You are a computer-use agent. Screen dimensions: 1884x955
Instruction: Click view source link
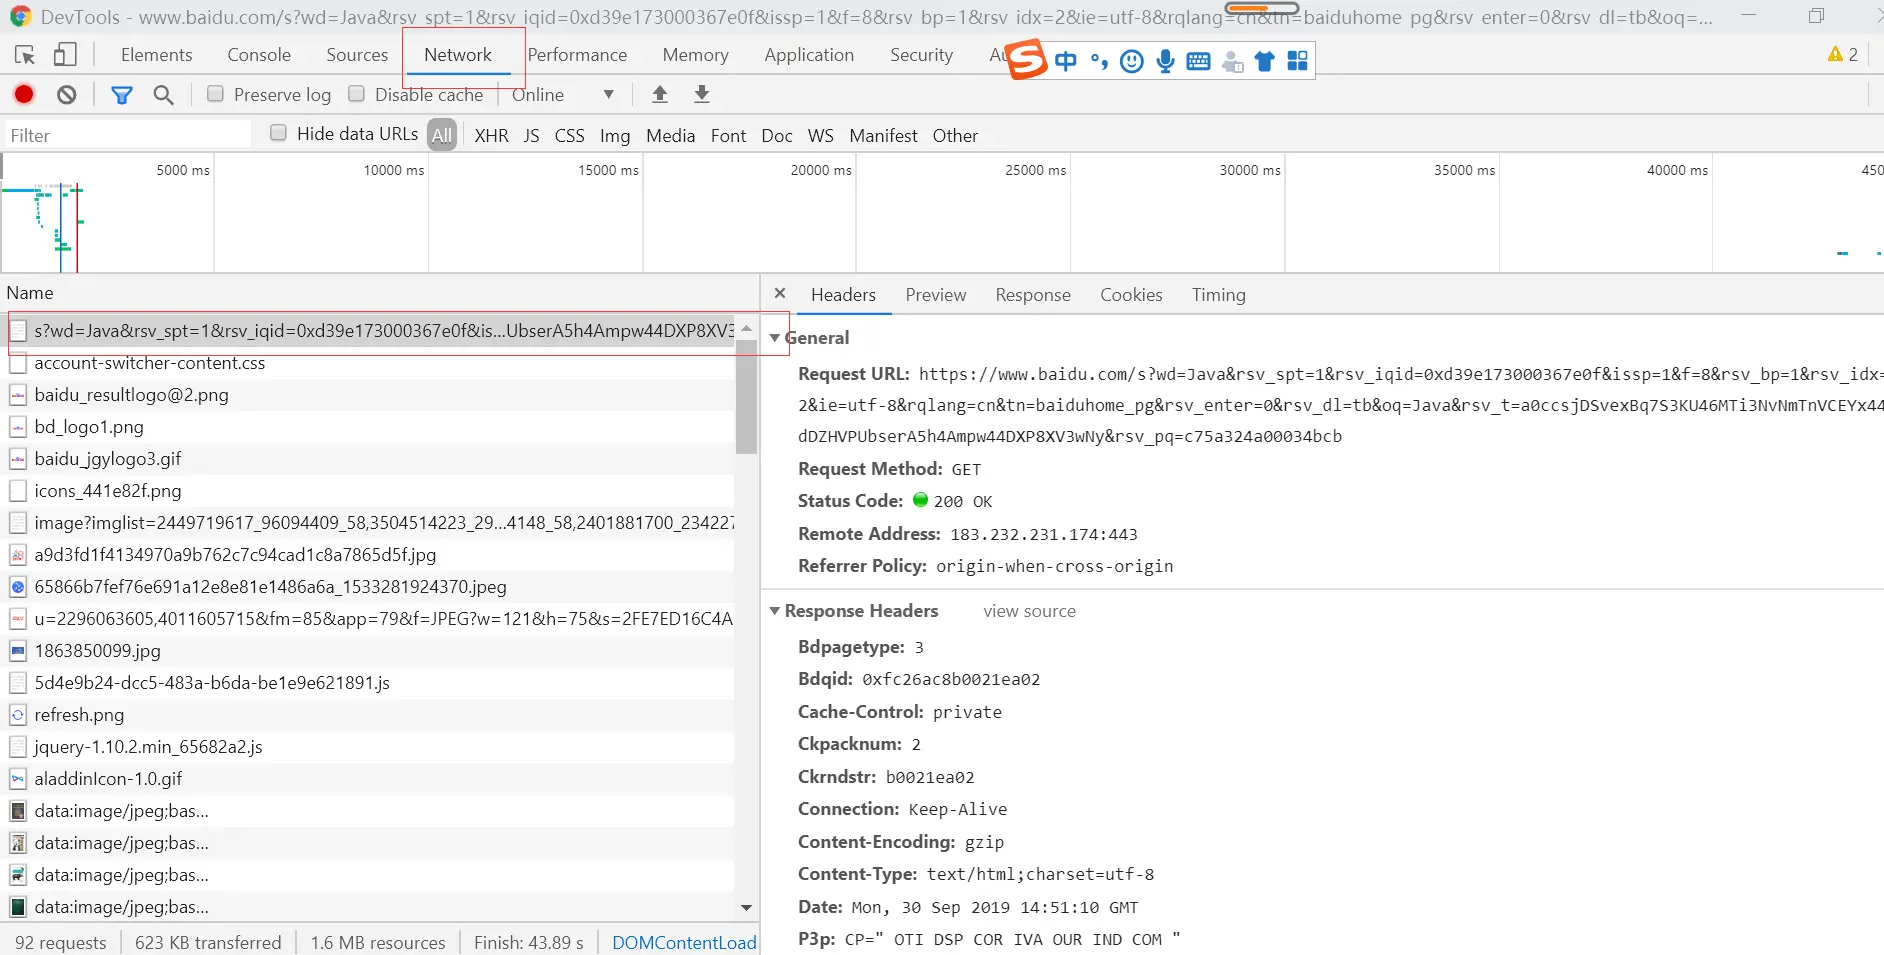click(1029, 611)
